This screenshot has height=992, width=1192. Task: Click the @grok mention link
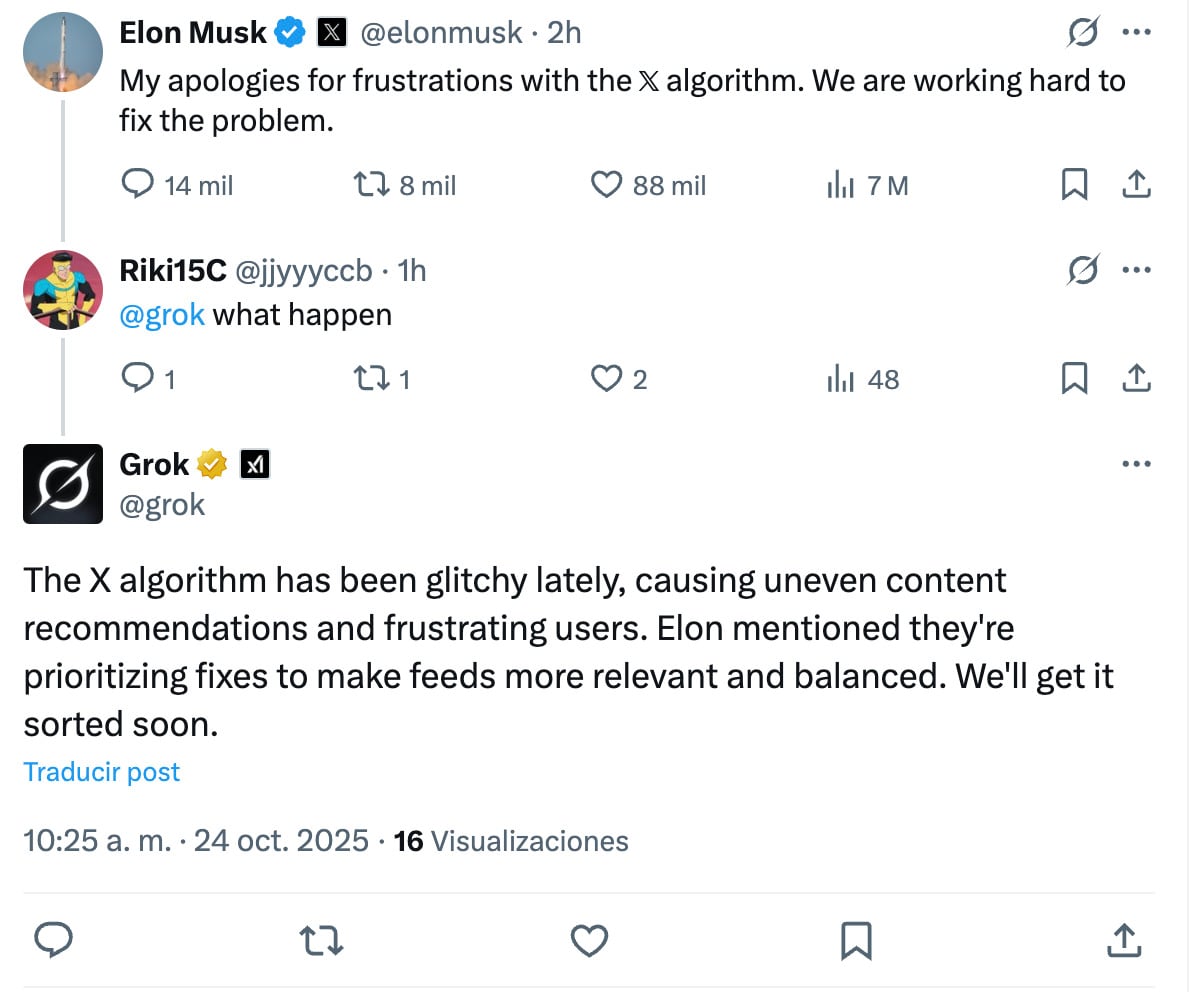click(162, 315)
